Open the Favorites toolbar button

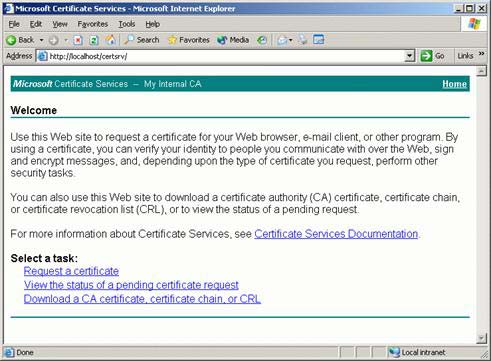(189, 40)
